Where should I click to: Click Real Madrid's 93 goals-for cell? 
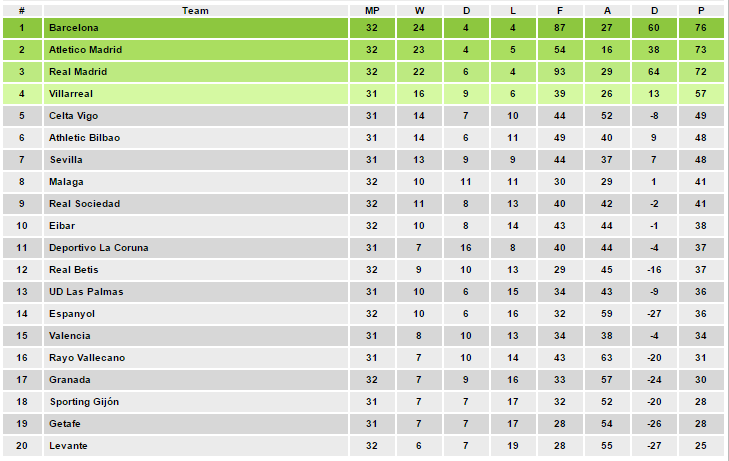point(559,72)
